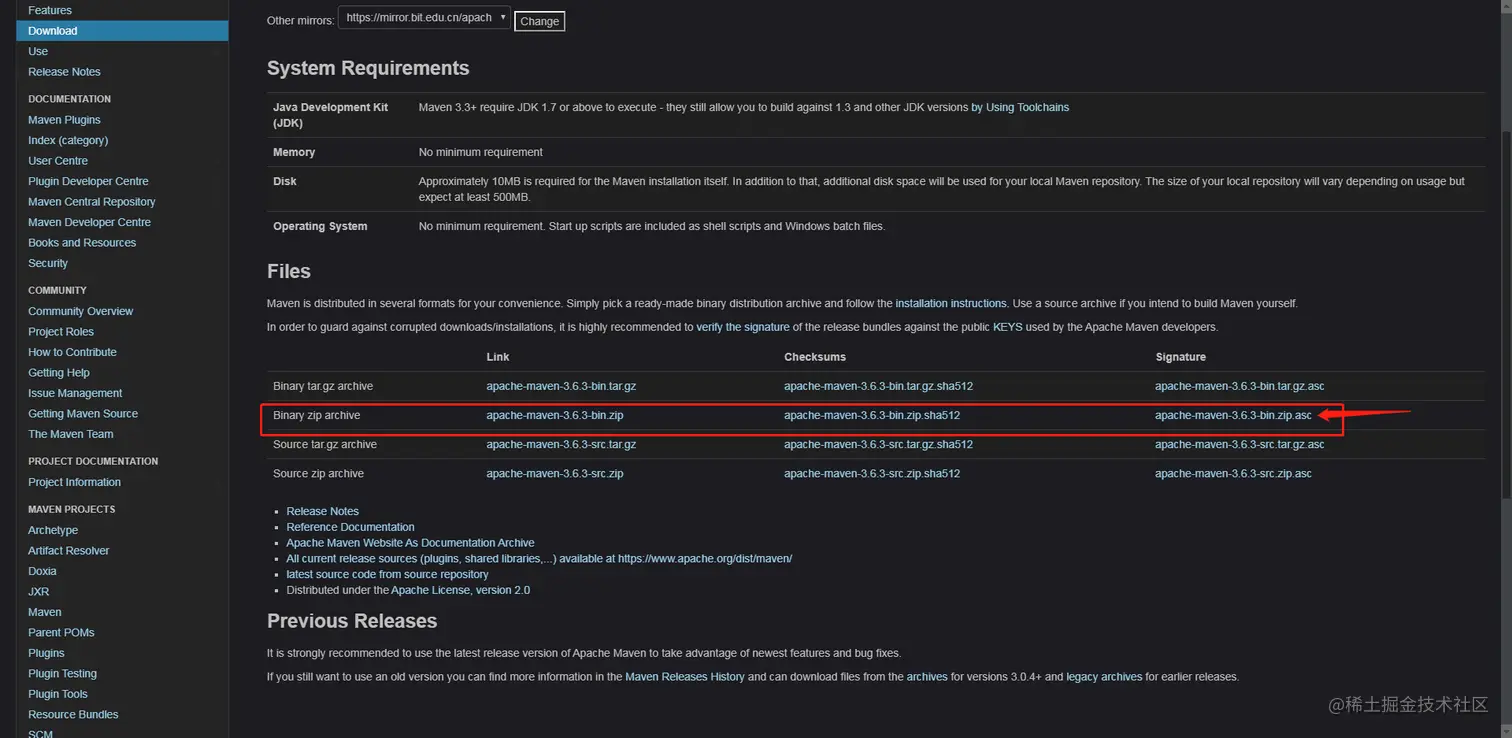Open All current release sources link

point(539,559)
